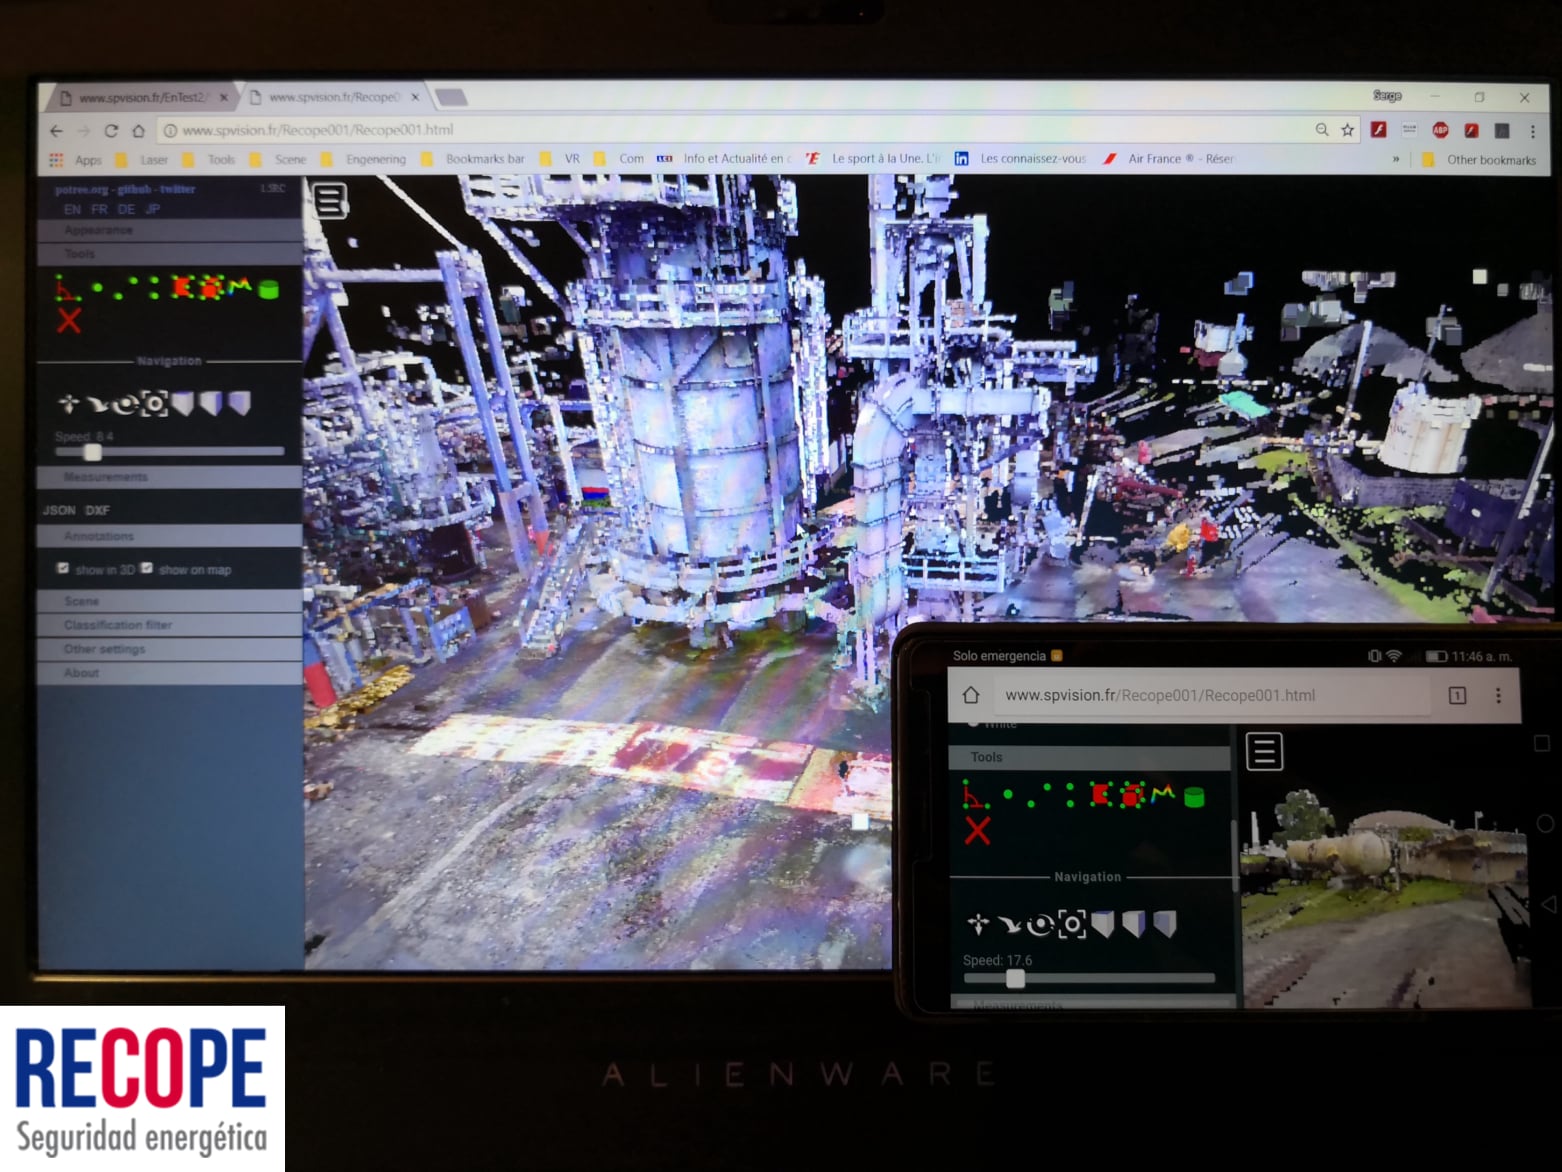Expand the Classification filter section
1562x1172 pixels.
(x=118, y=625)
